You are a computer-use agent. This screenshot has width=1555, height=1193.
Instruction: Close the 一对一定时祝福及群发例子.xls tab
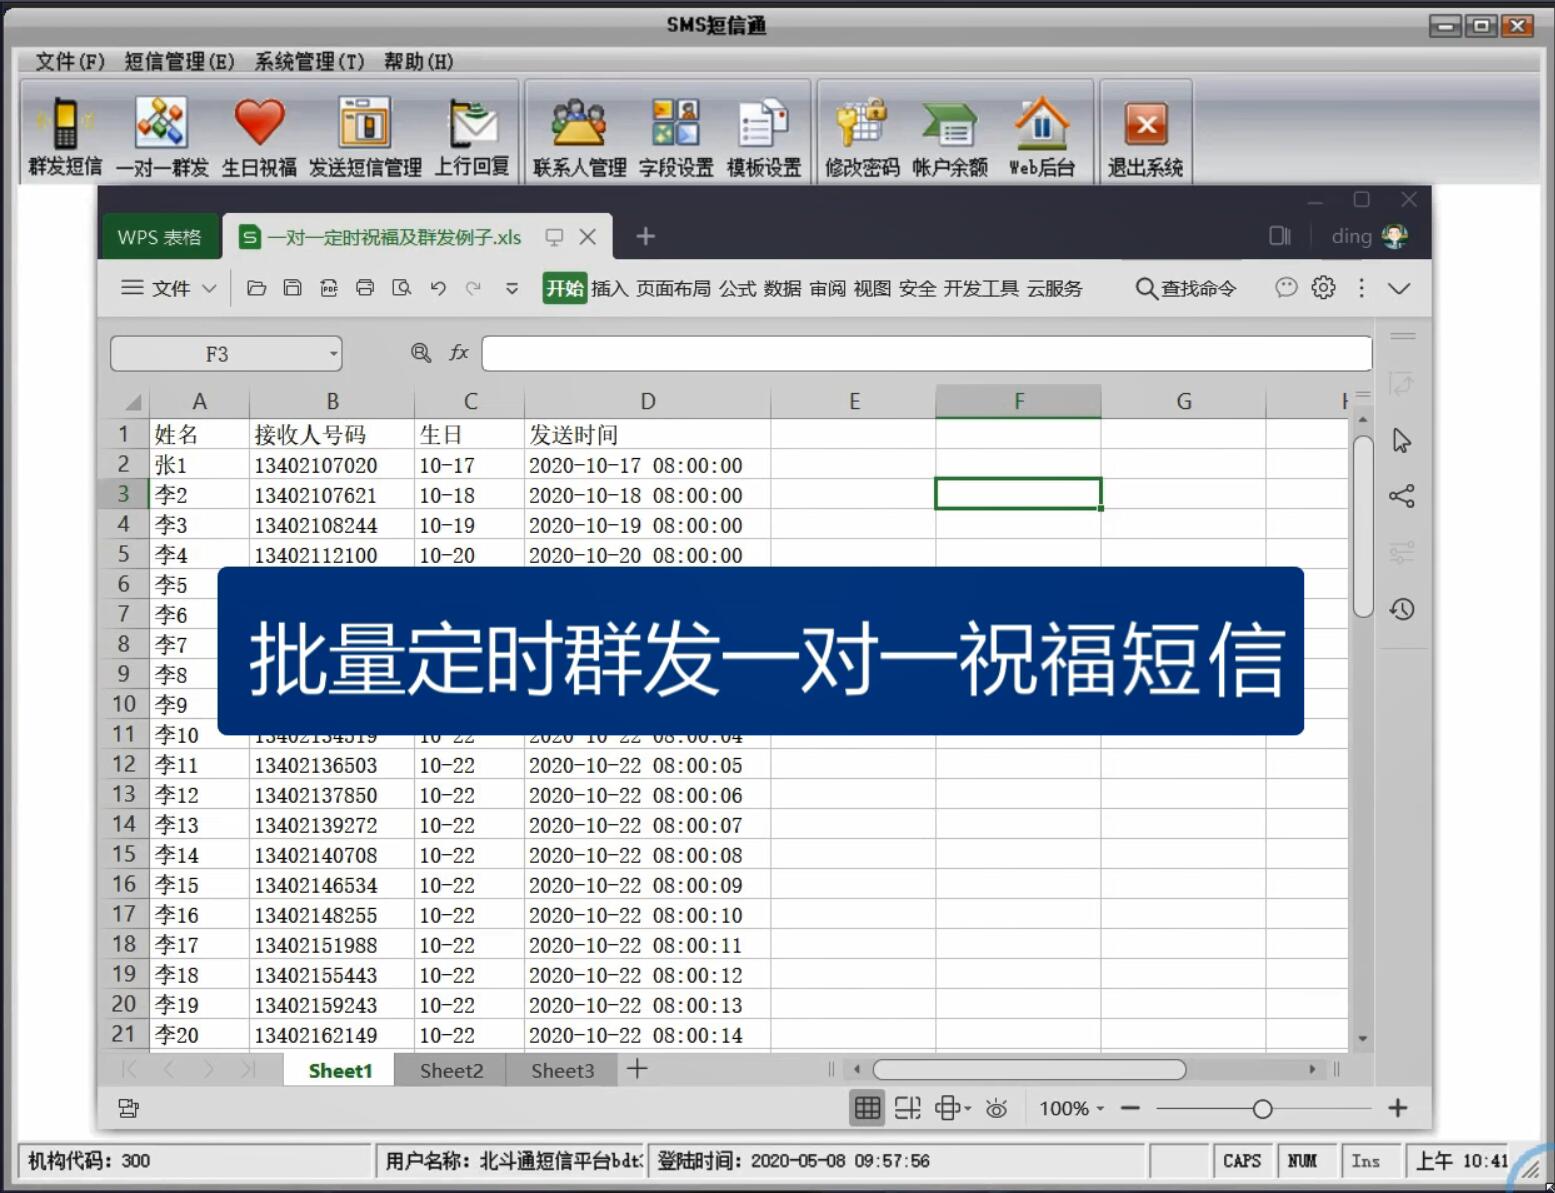pos(588,237)
